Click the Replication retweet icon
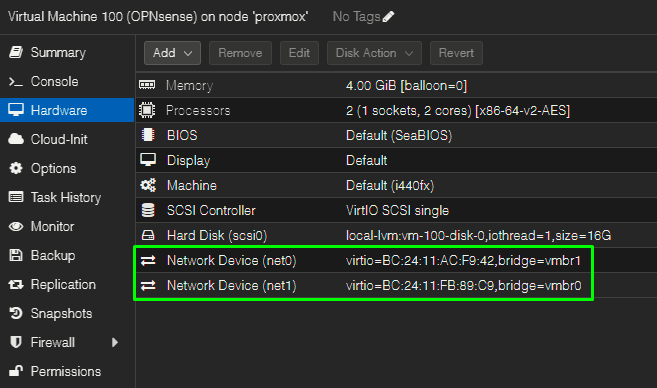The height and width of the screenshot is (388, 657). click(16, 285)
